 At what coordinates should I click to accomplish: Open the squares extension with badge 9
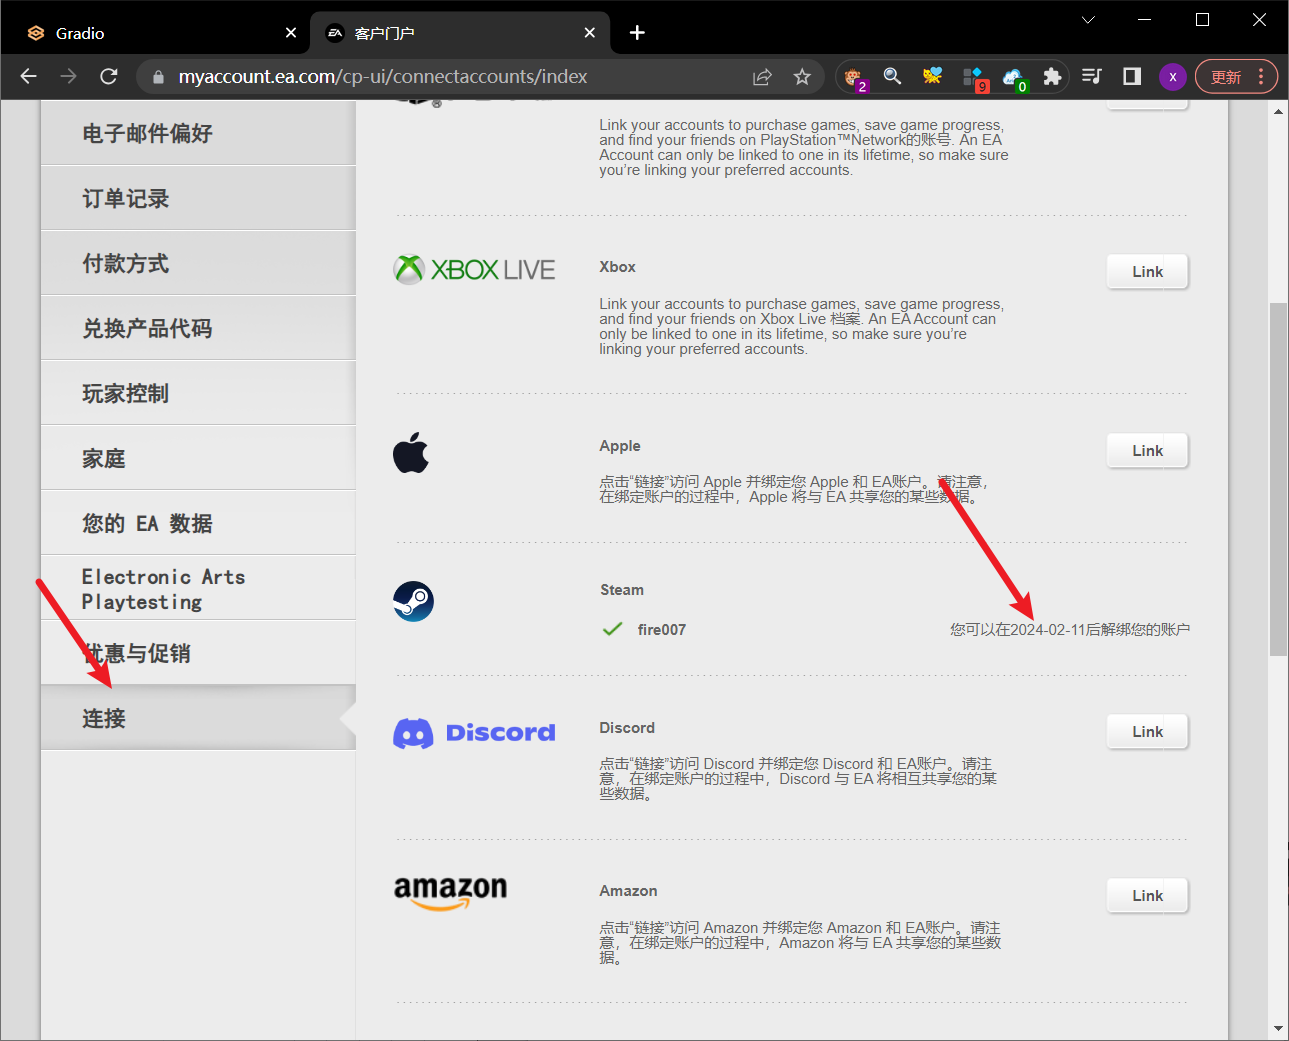[973, 77]
